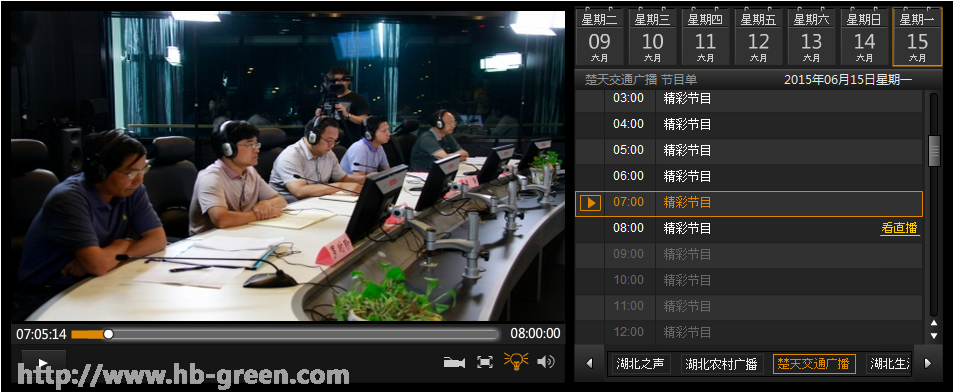This screenshot has height=392, width=957.
Task: Select the 06:00 精彩节目 program row
Action: tap(749, 176)
